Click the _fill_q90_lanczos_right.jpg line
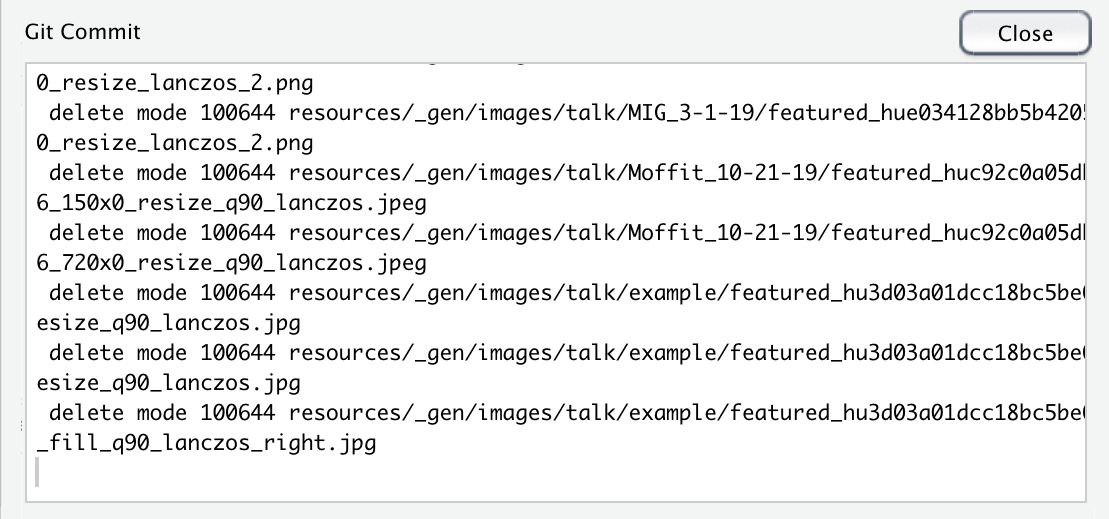Screen dimensions: 1109x519 click(206, 444)
